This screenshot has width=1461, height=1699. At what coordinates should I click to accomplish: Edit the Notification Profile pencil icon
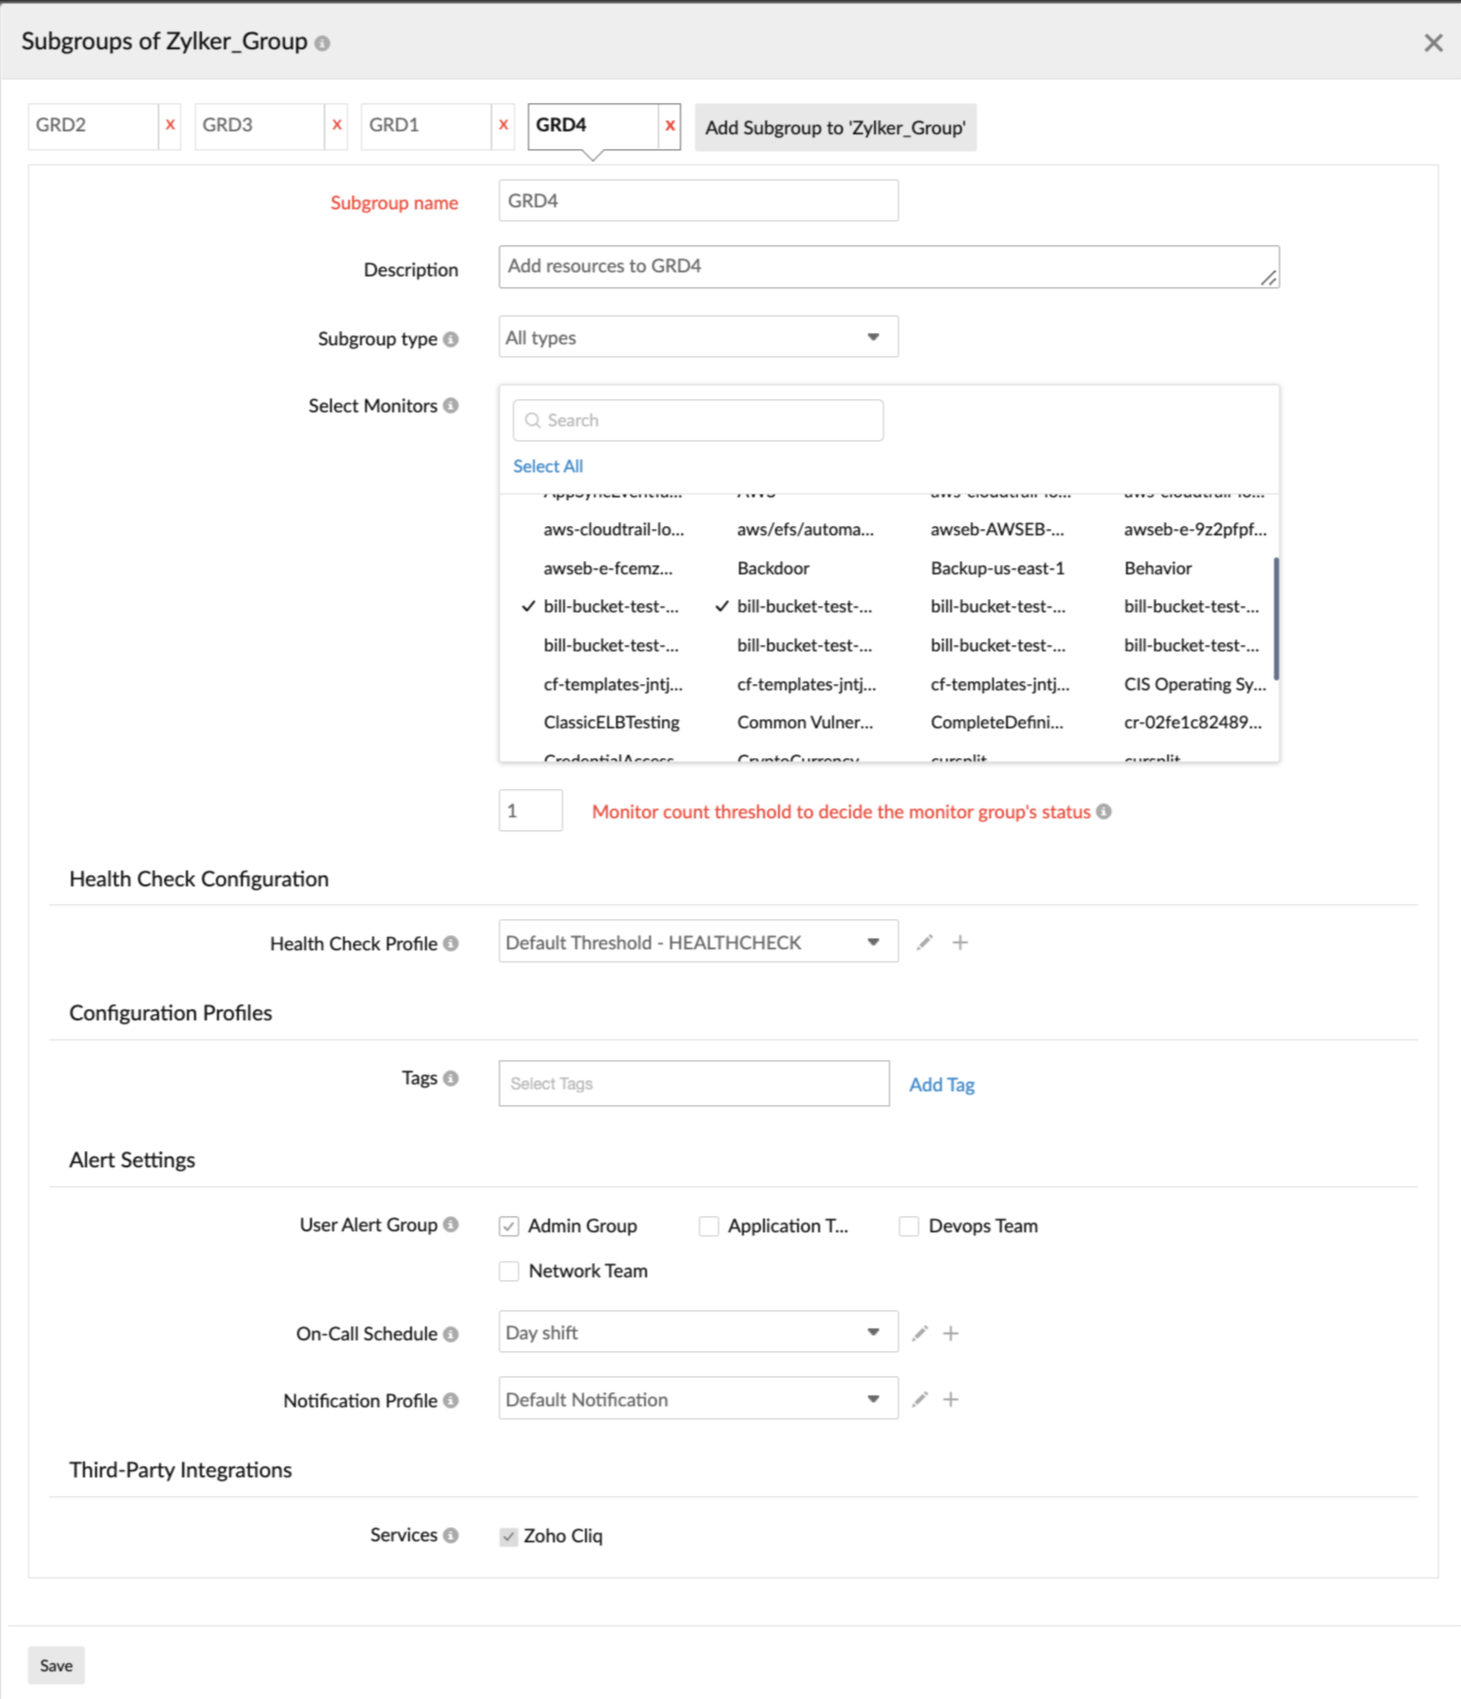click(x=920, y=1399)
